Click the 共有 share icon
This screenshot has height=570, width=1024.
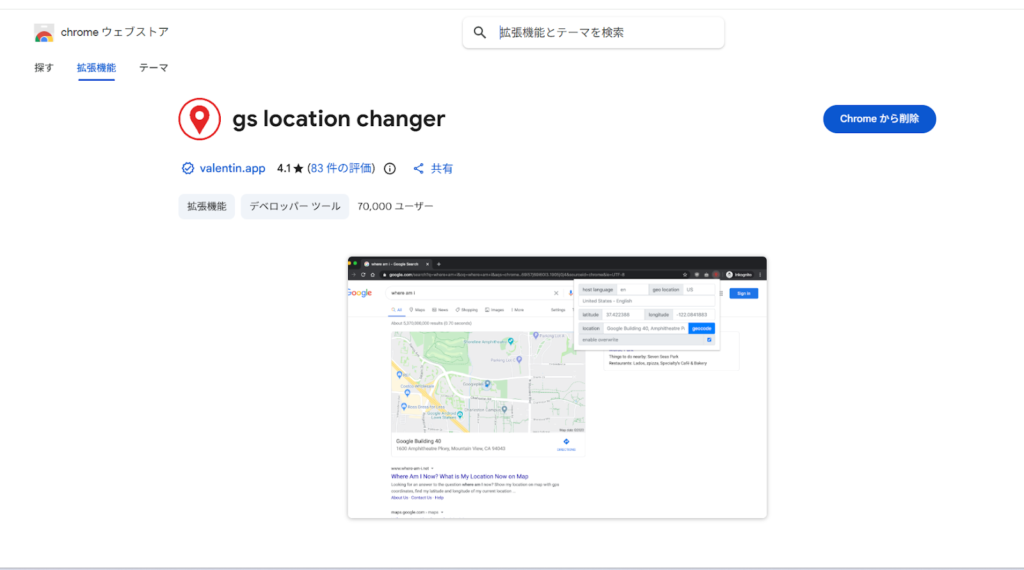419,168
